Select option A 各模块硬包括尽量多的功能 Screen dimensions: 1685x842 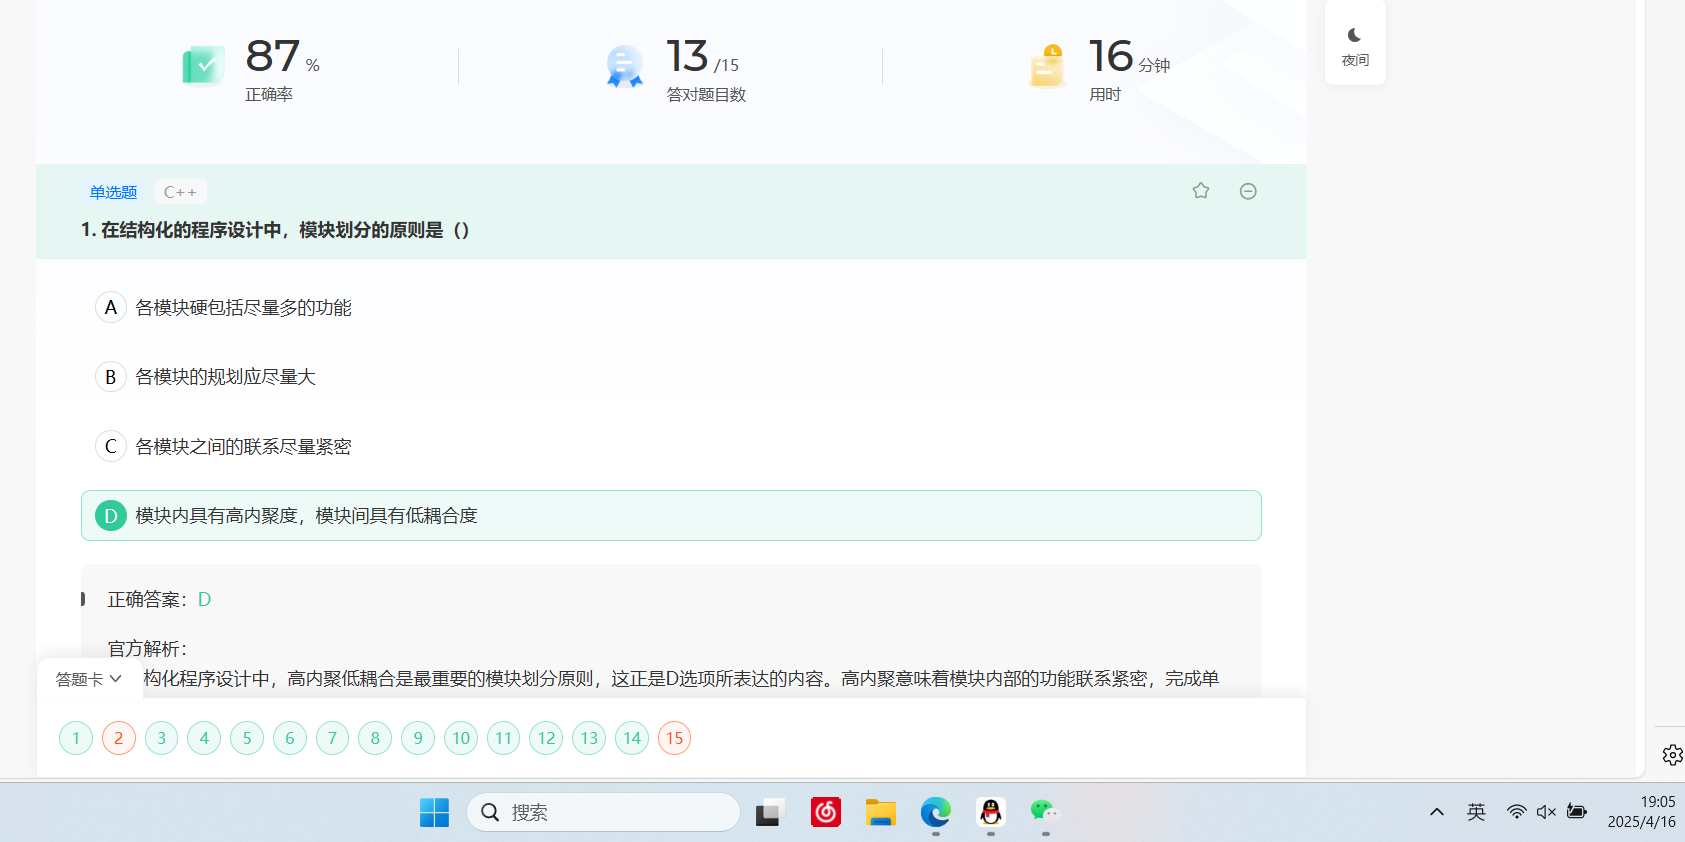[x=671, y=307]
